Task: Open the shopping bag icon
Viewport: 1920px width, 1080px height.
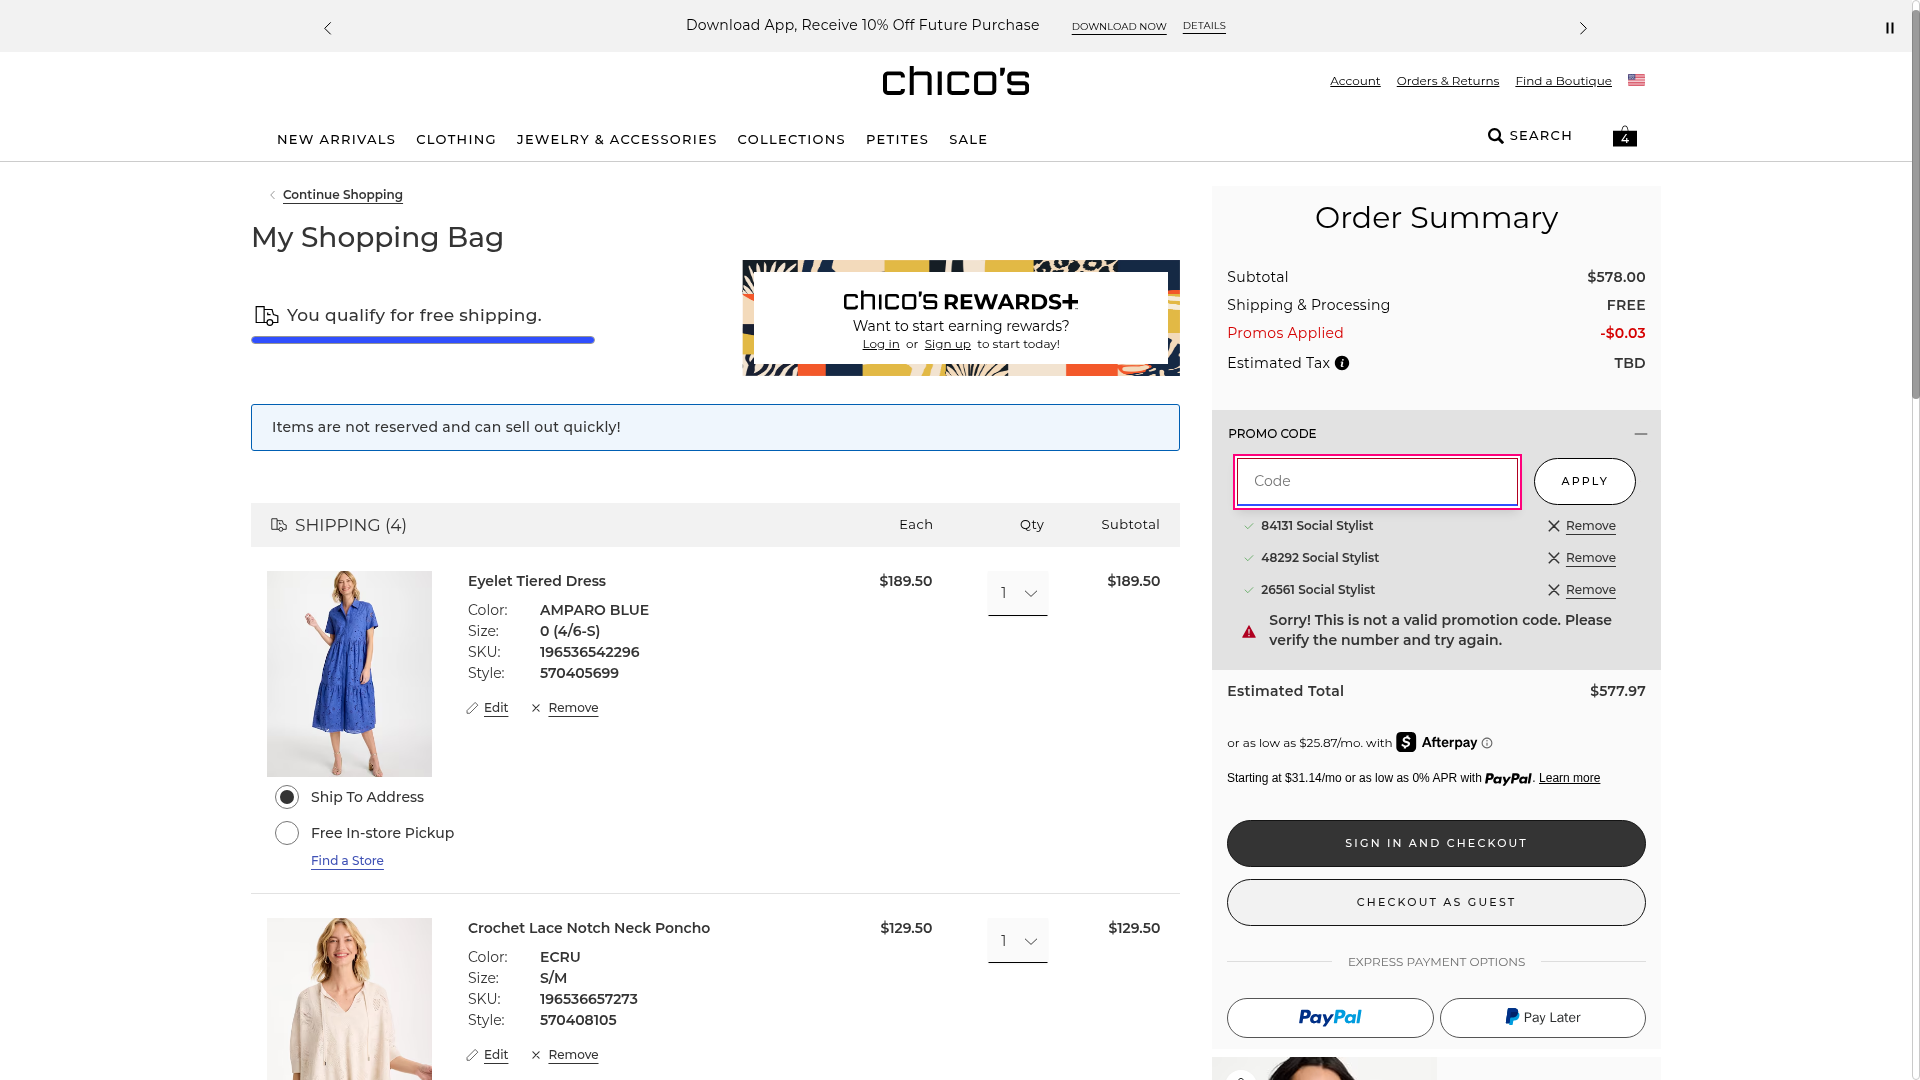Action: coord(1624,136)
